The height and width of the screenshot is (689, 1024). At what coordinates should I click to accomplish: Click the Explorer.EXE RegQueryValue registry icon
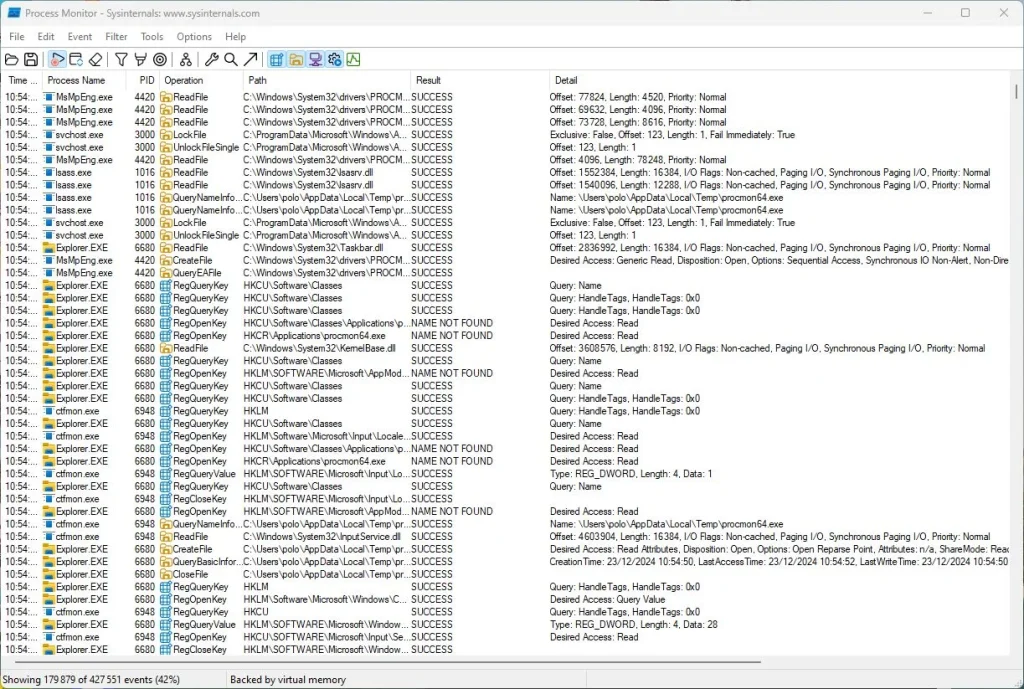tap(166, 624)
